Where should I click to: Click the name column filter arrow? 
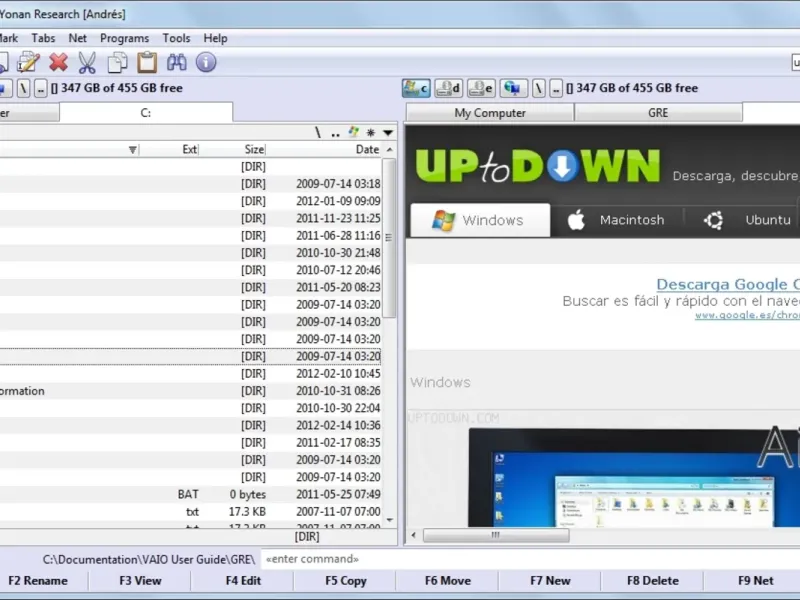[133, 149]
